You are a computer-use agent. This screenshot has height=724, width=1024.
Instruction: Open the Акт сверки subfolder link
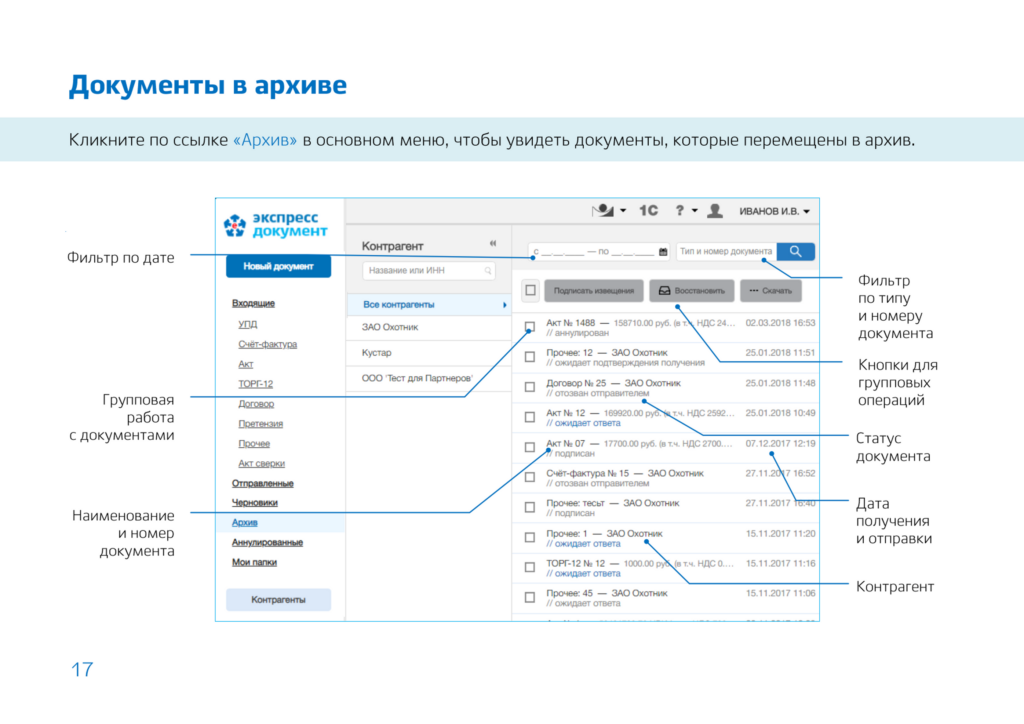(x=261, y=464)
